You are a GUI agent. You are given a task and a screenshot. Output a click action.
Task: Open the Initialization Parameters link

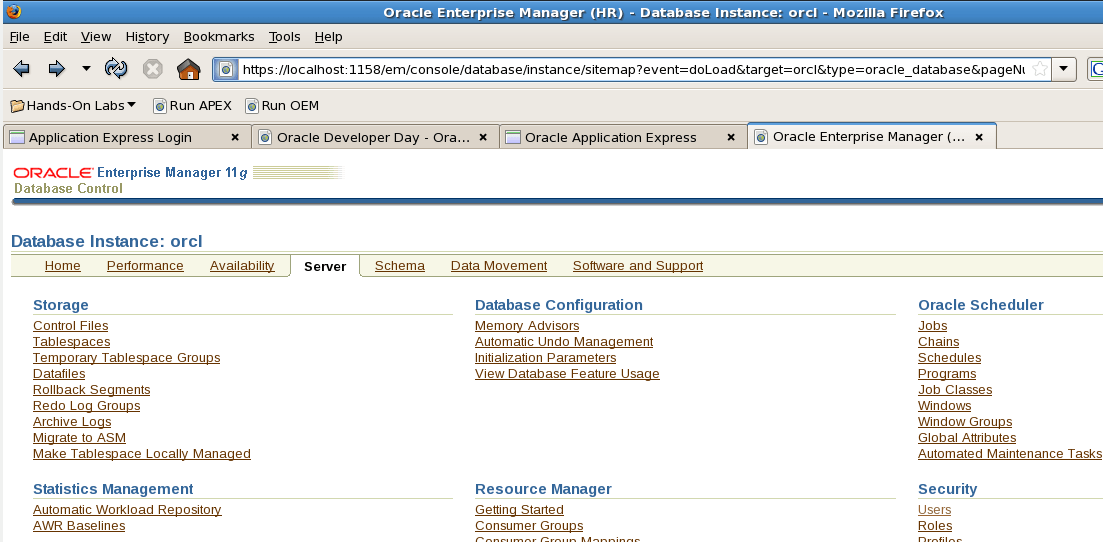click(545, 358)
